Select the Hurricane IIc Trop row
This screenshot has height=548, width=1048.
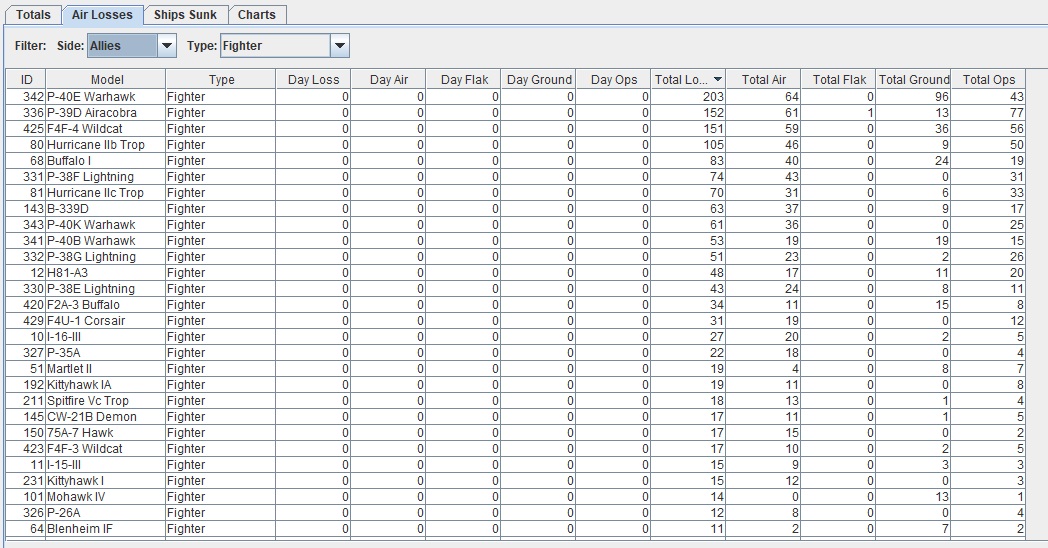[515, 193]
